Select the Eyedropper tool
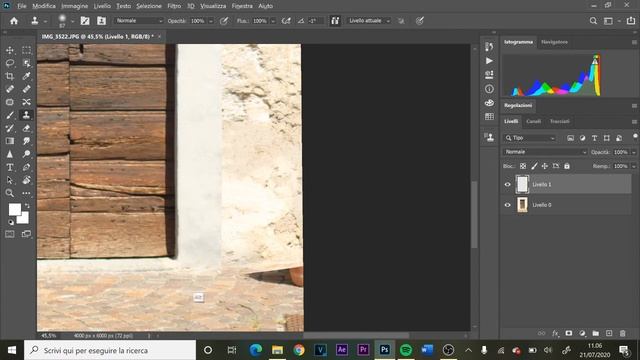Screen dimensions: 640x360 click(27, 76)
